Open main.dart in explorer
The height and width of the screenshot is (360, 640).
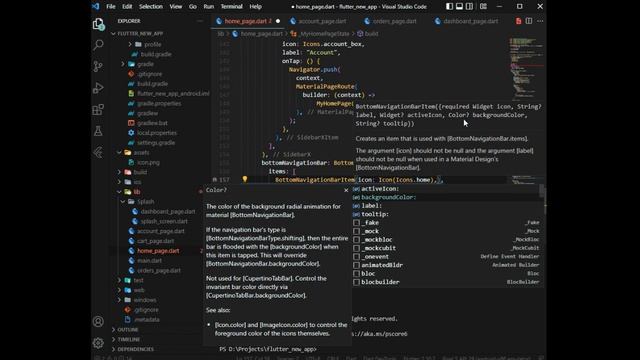(149, 261)
